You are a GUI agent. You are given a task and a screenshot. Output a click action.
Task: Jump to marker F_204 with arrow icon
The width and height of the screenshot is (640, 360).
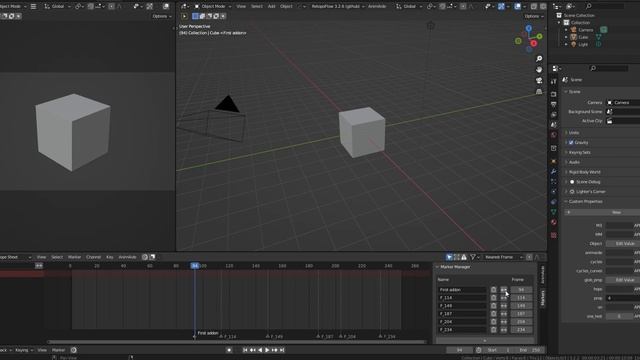(504, 322)
